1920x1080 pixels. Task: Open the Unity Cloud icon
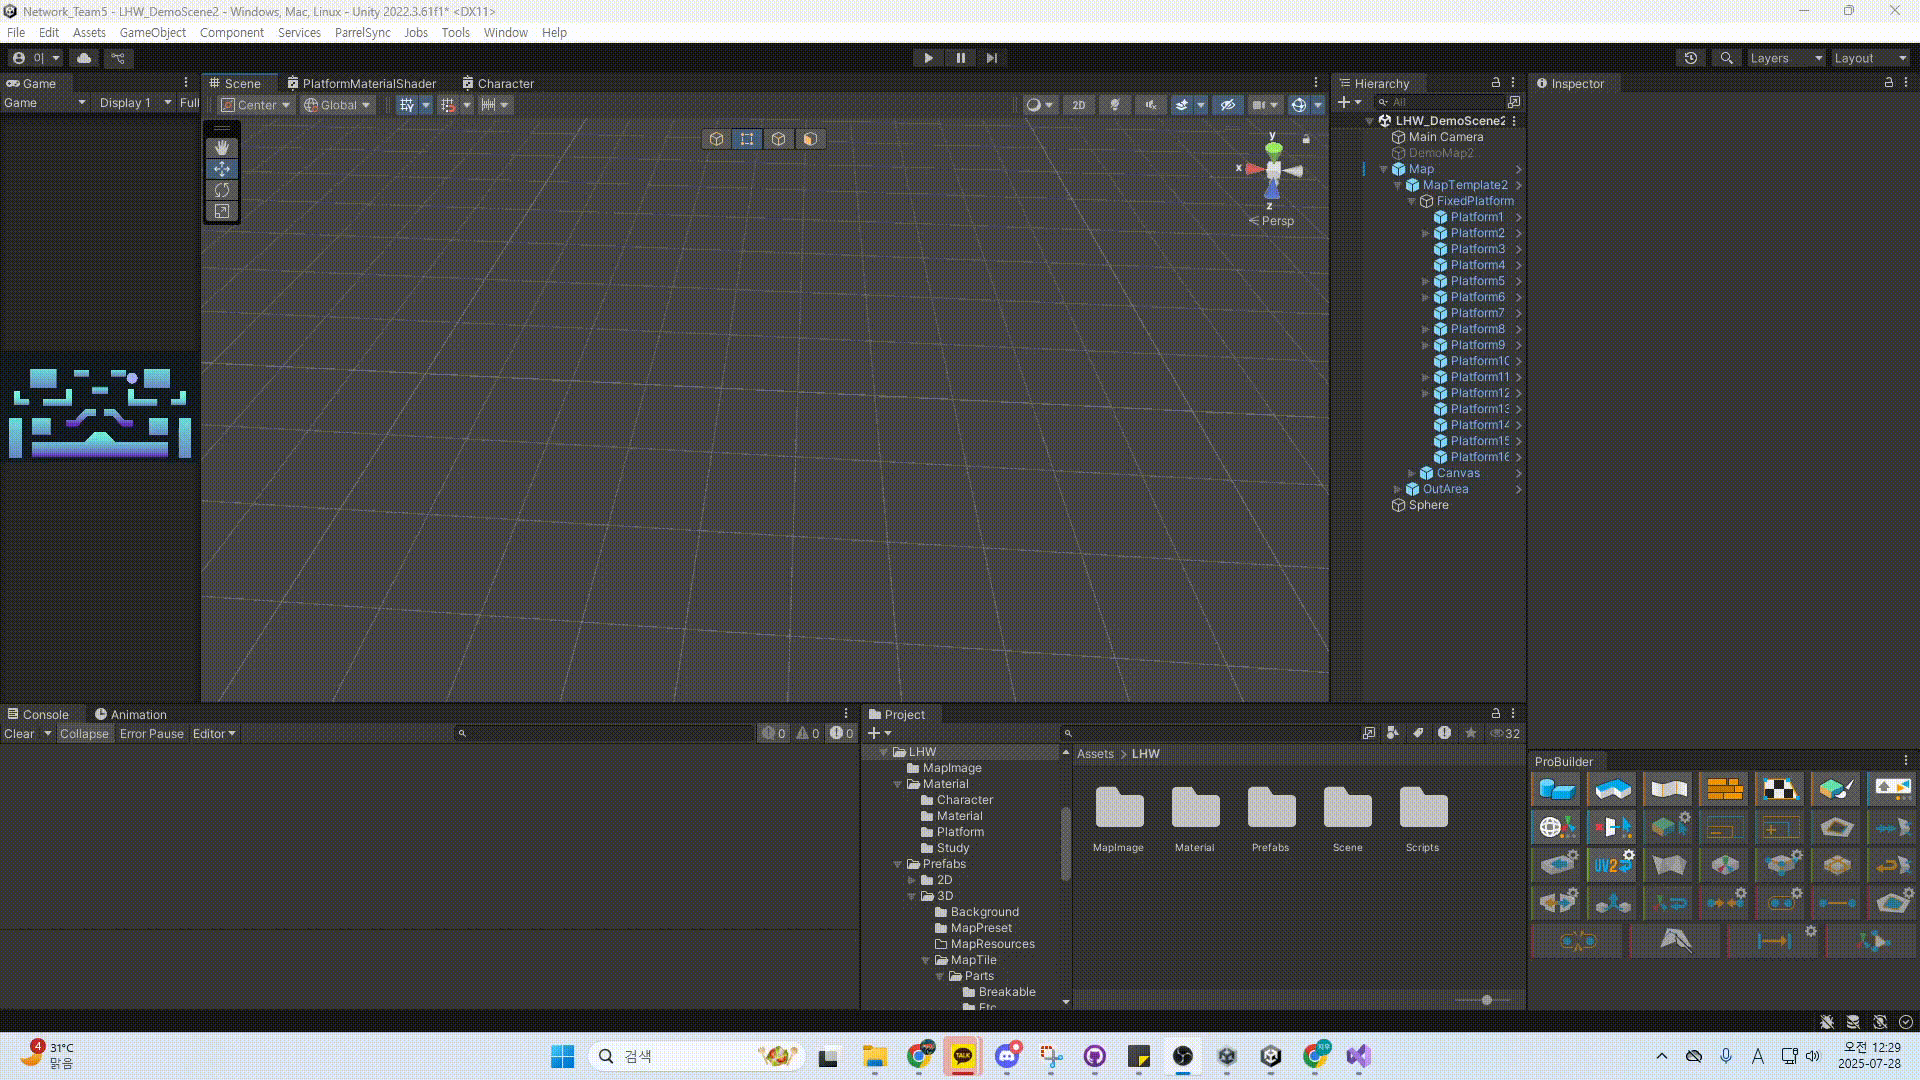[84, 58]
